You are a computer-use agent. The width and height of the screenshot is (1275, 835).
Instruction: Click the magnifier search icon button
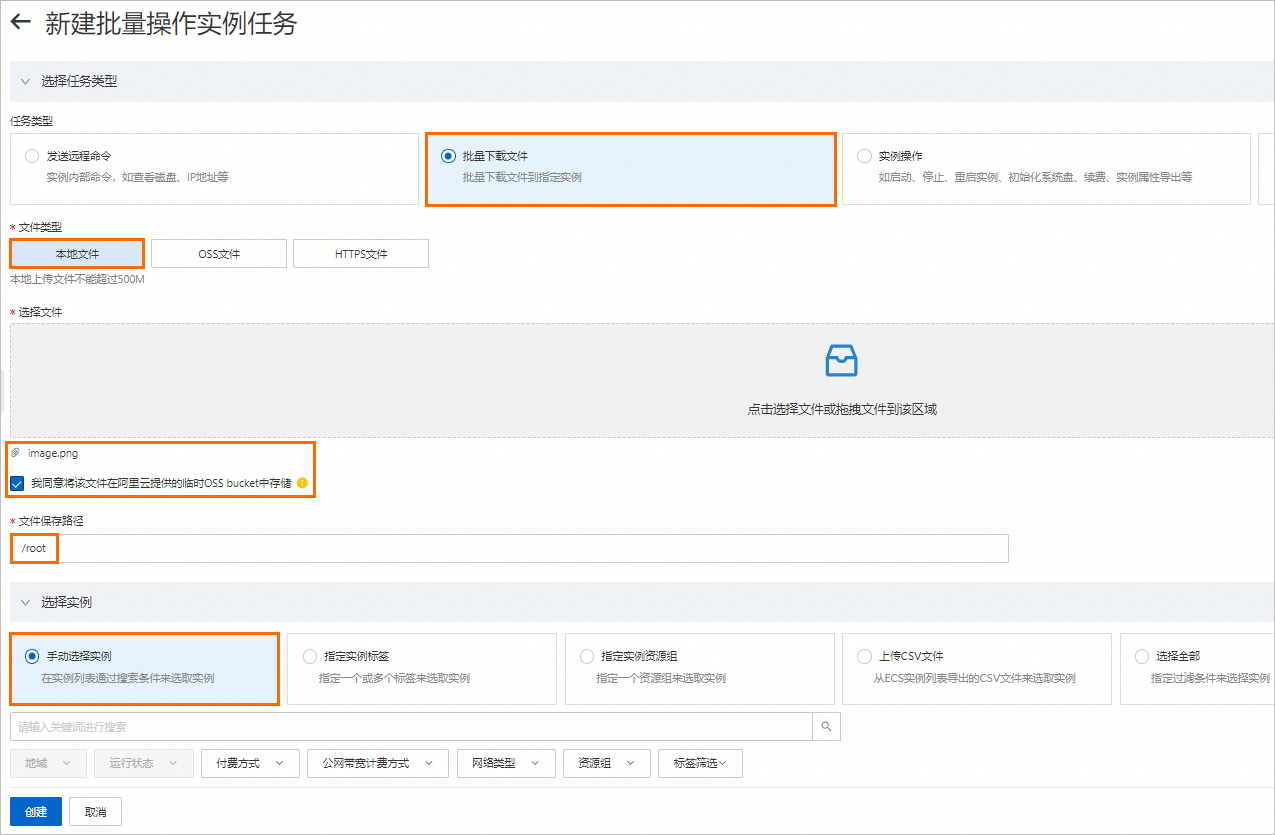(x=826, y=726)
